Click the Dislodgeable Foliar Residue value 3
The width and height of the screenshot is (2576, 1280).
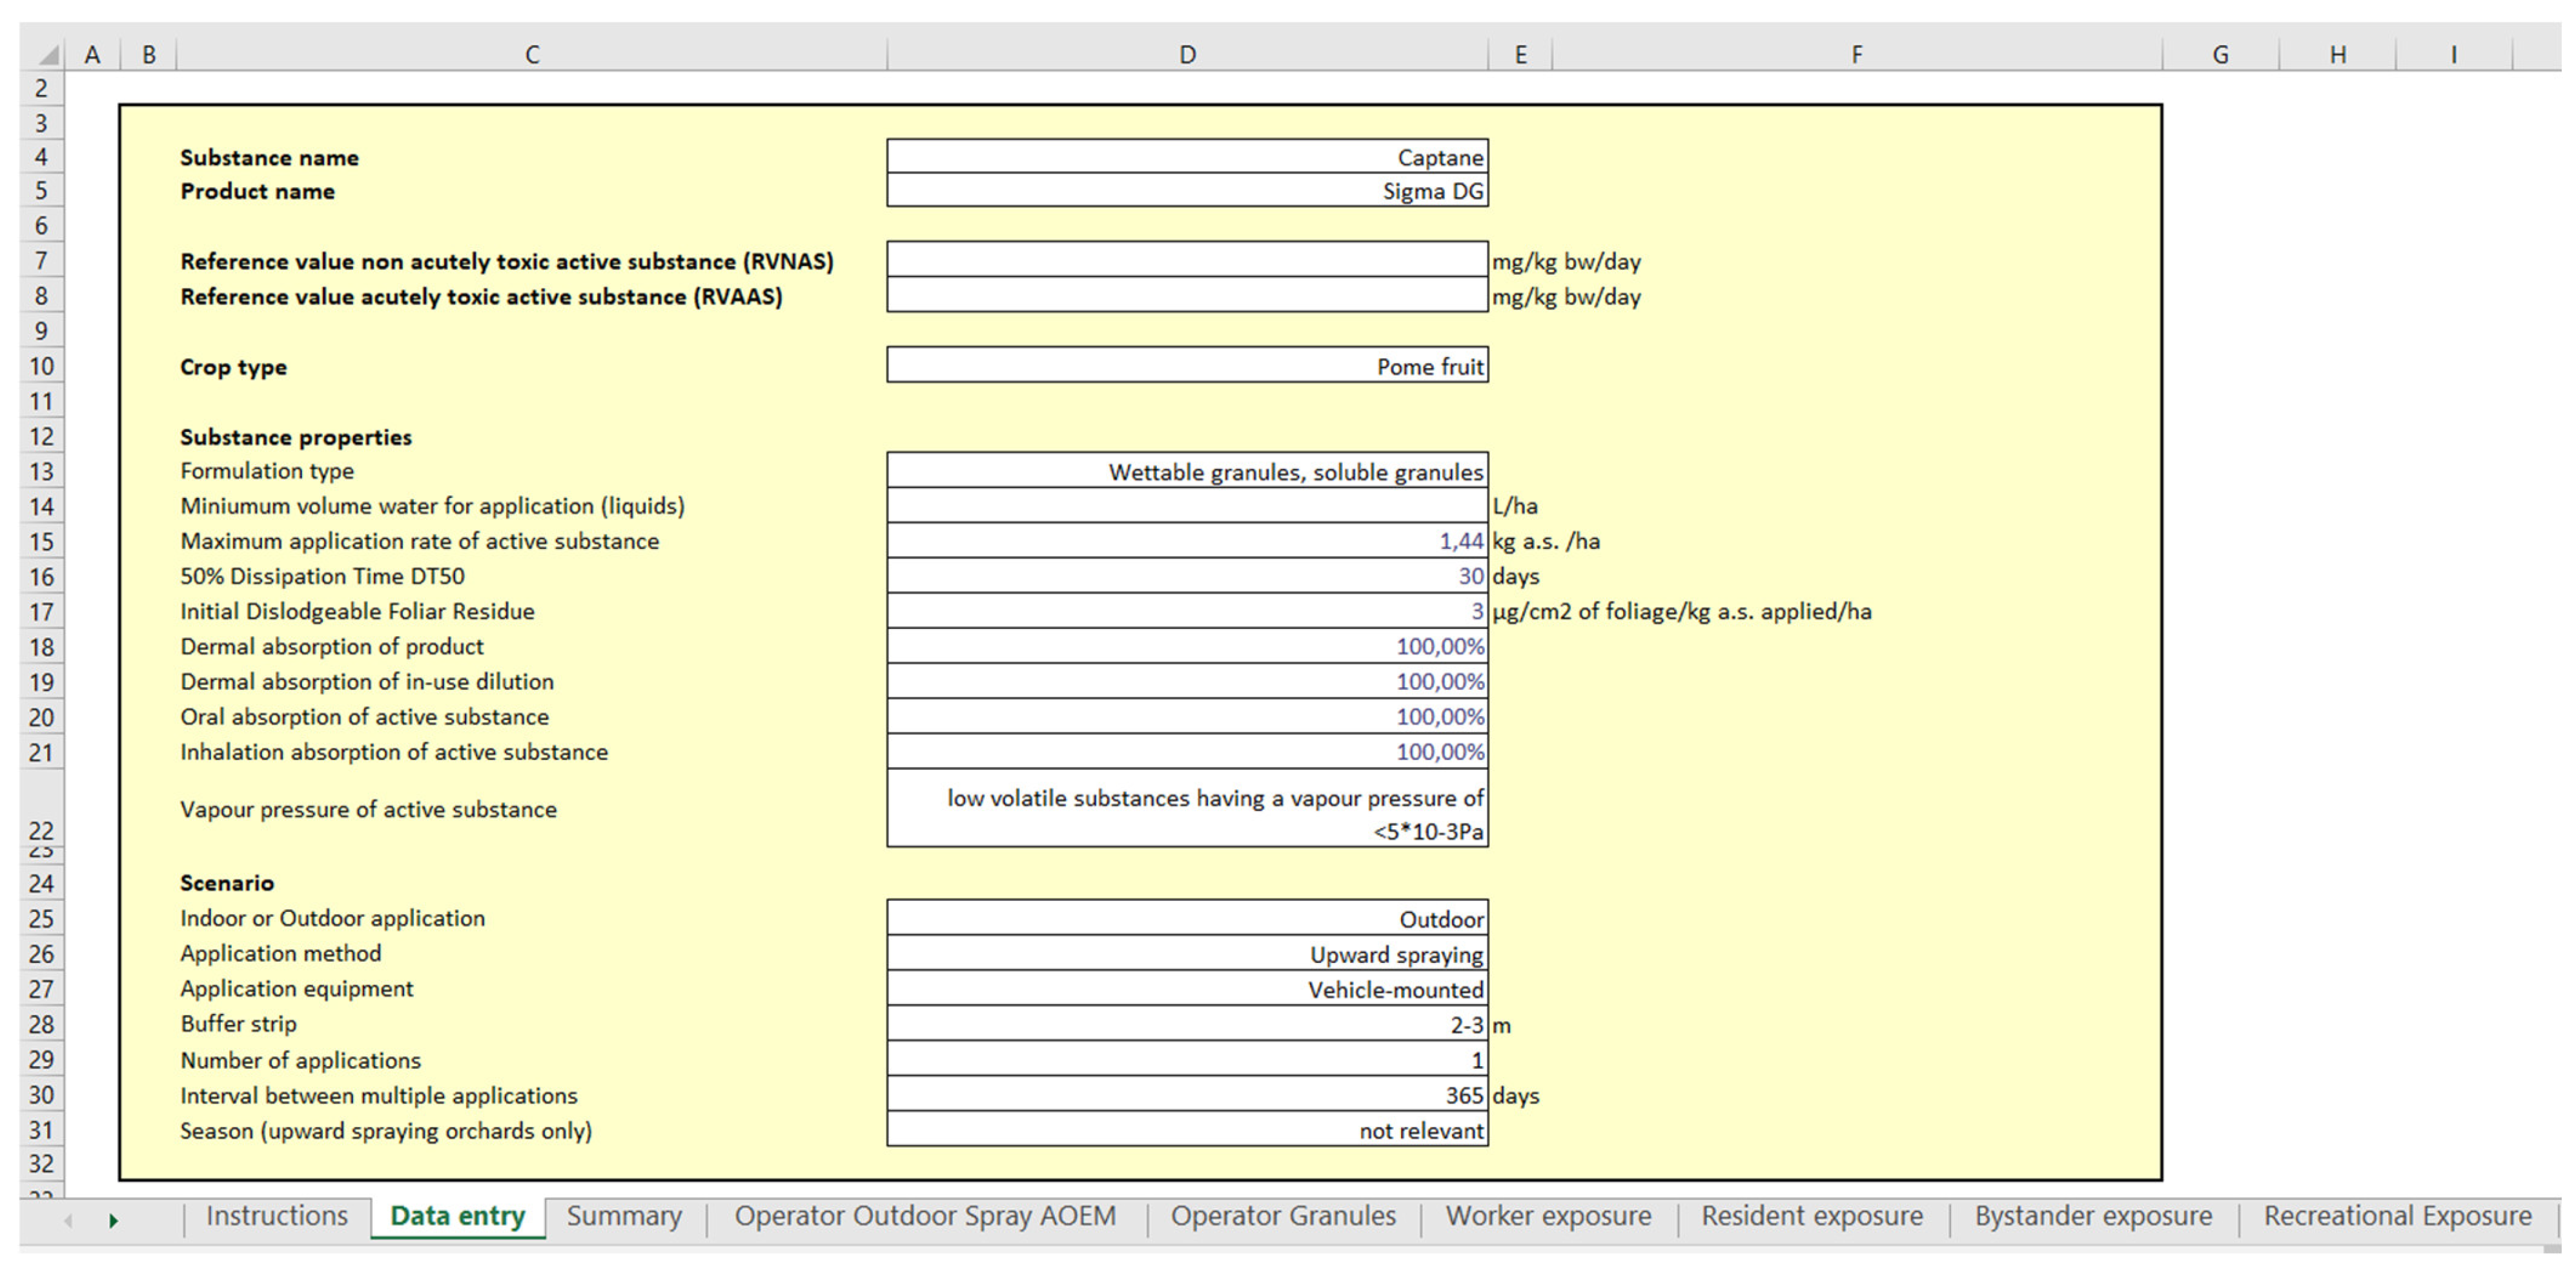[x=1187, y=611]
